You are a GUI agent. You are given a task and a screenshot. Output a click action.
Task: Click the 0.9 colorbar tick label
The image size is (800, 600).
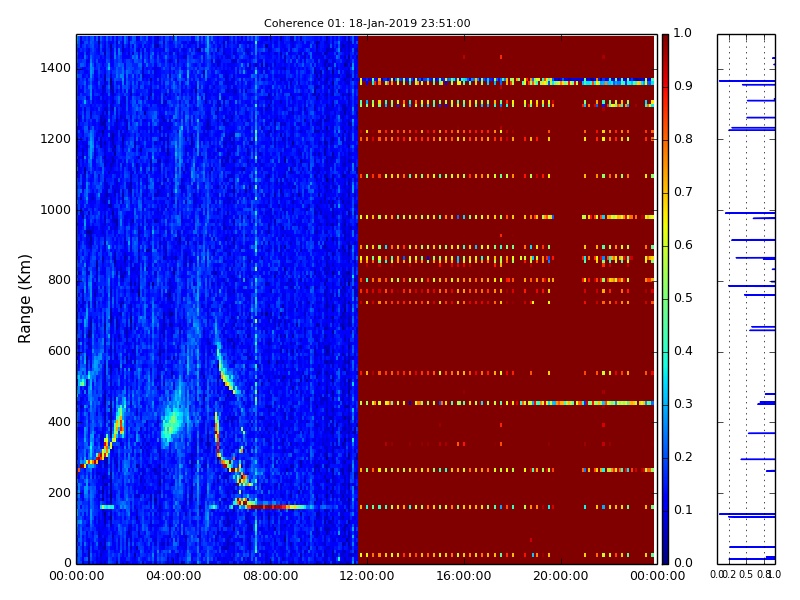pos(683,86)
